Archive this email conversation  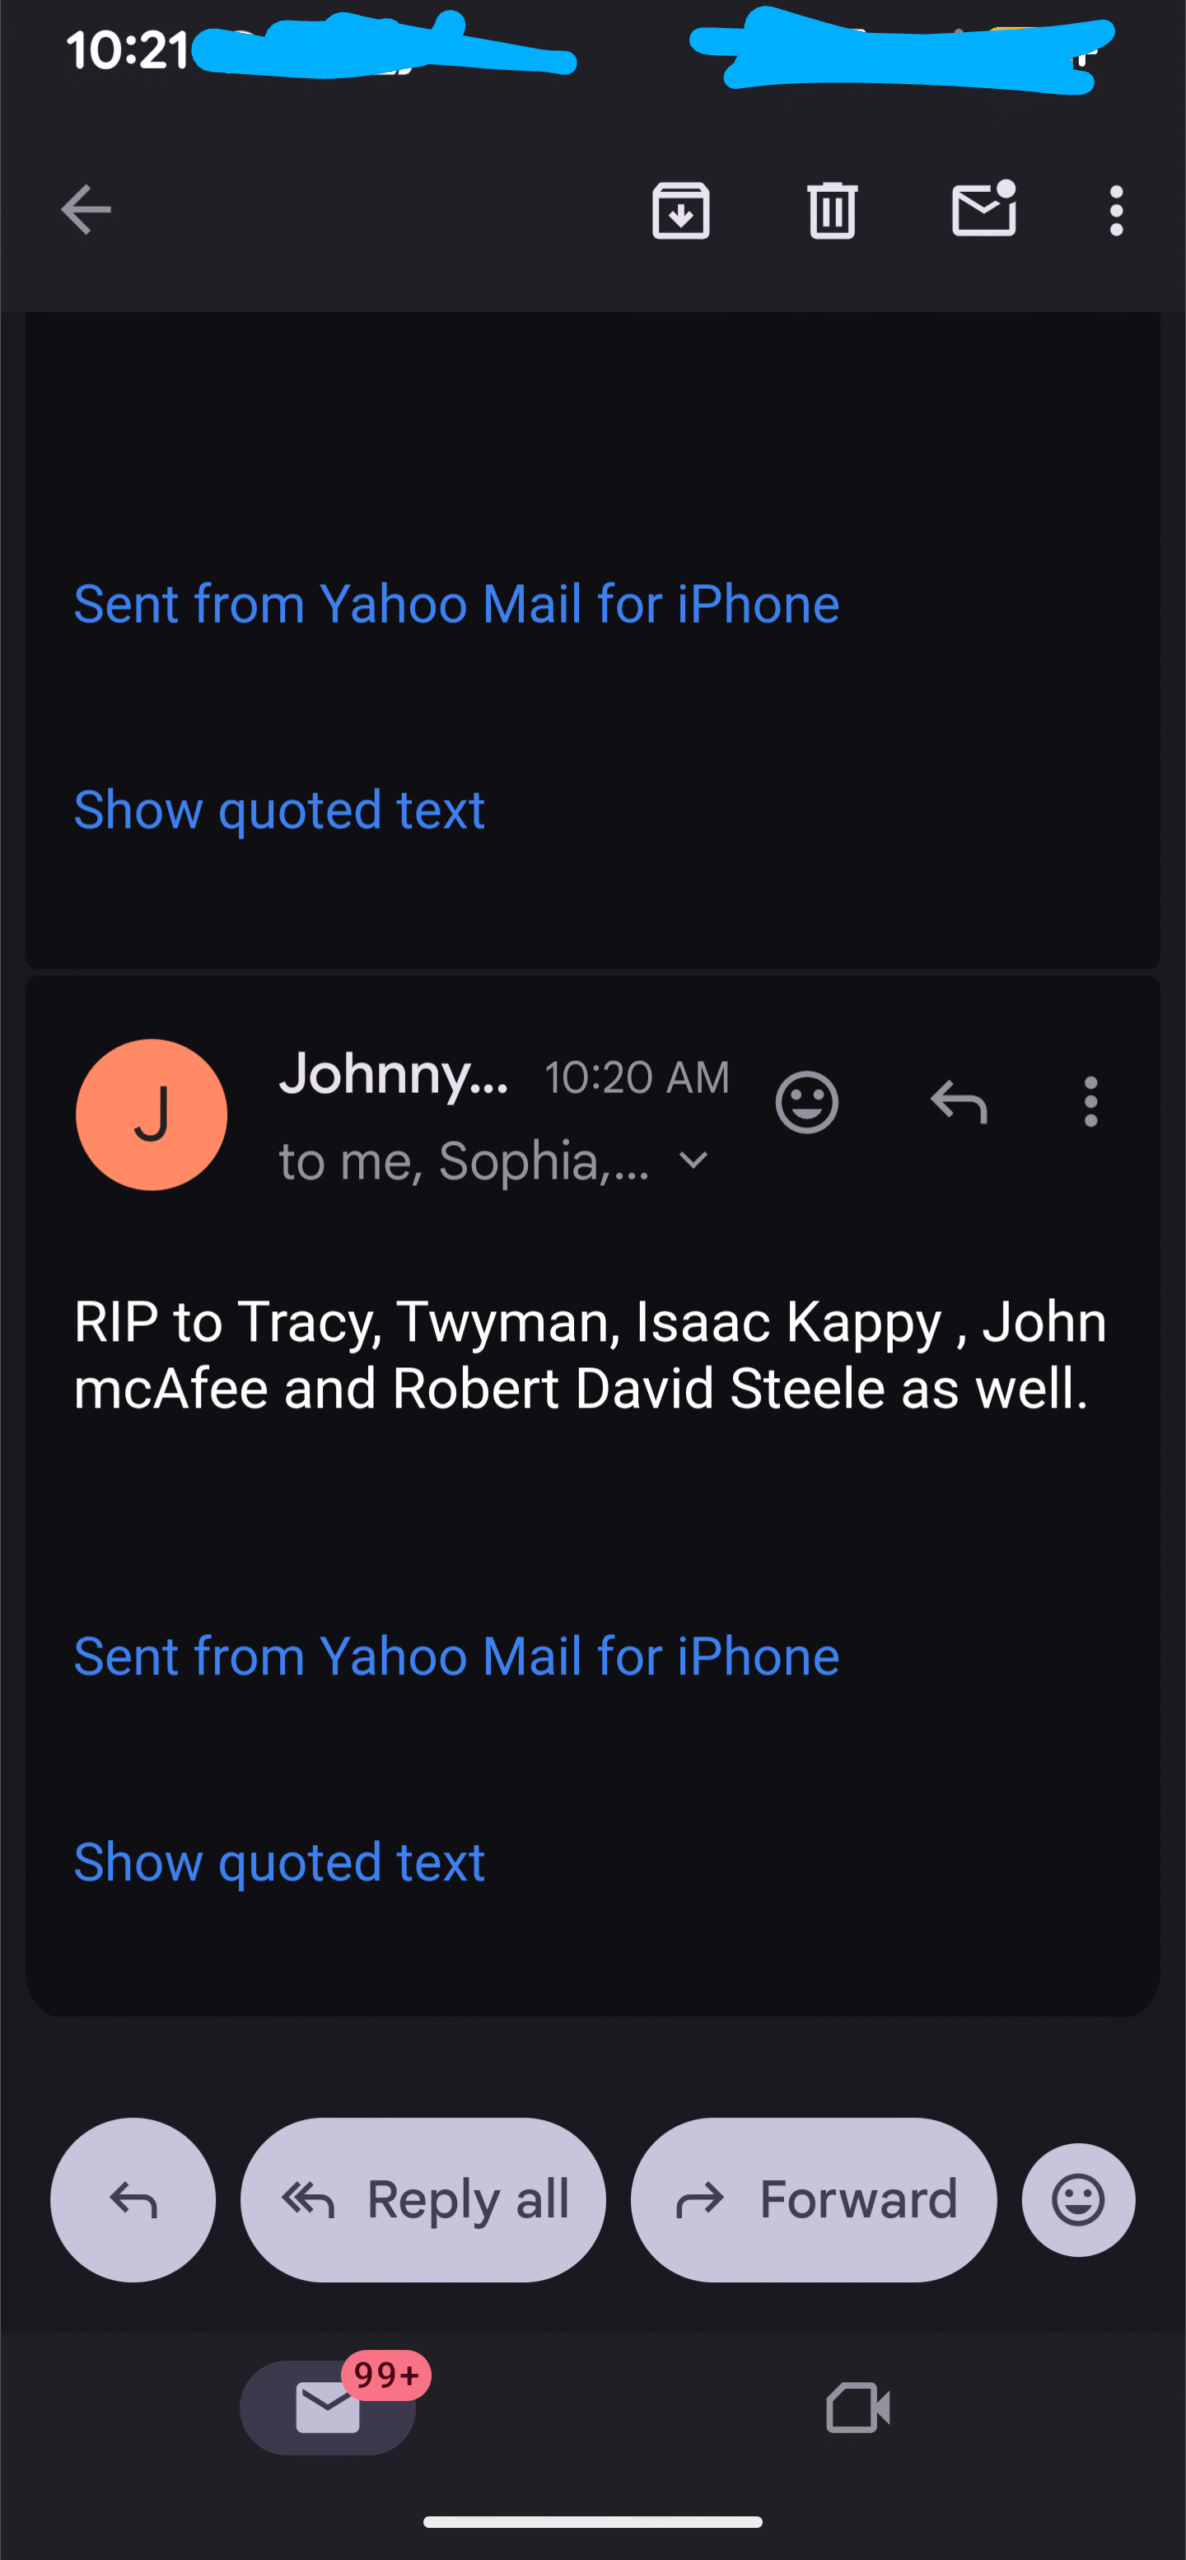pyautogui.click(x=681, y=210)
